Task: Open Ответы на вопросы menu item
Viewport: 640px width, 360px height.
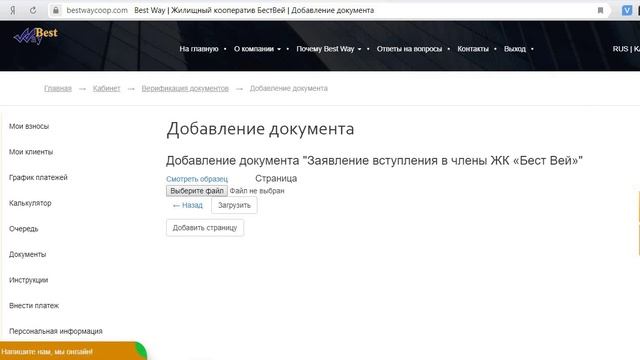Action: pyautogui.click(x=409, y=49)
